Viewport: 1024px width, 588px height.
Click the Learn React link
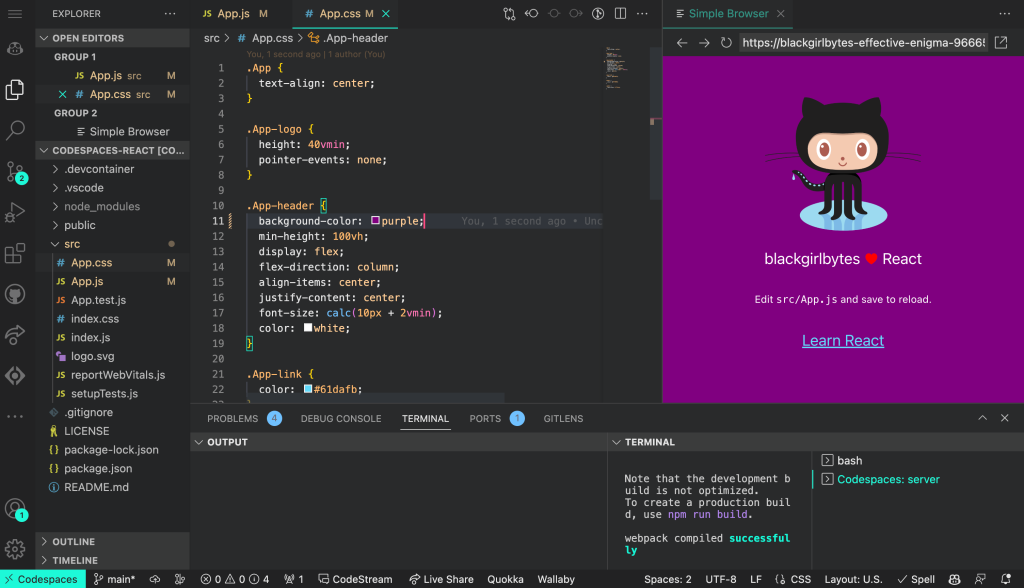(843, 340)
